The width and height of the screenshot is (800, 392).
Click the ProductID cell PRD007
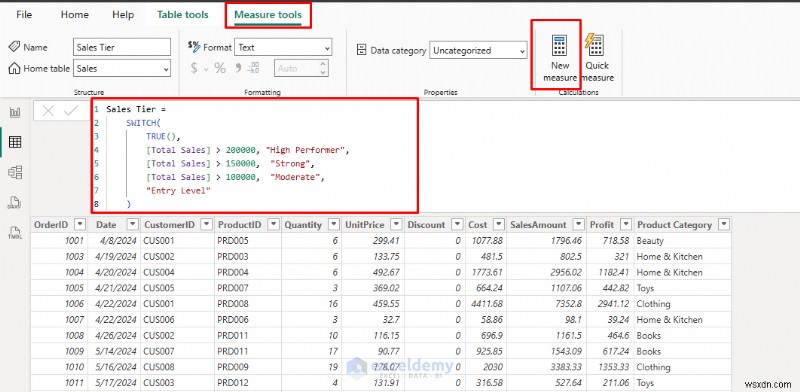[248, 288]
